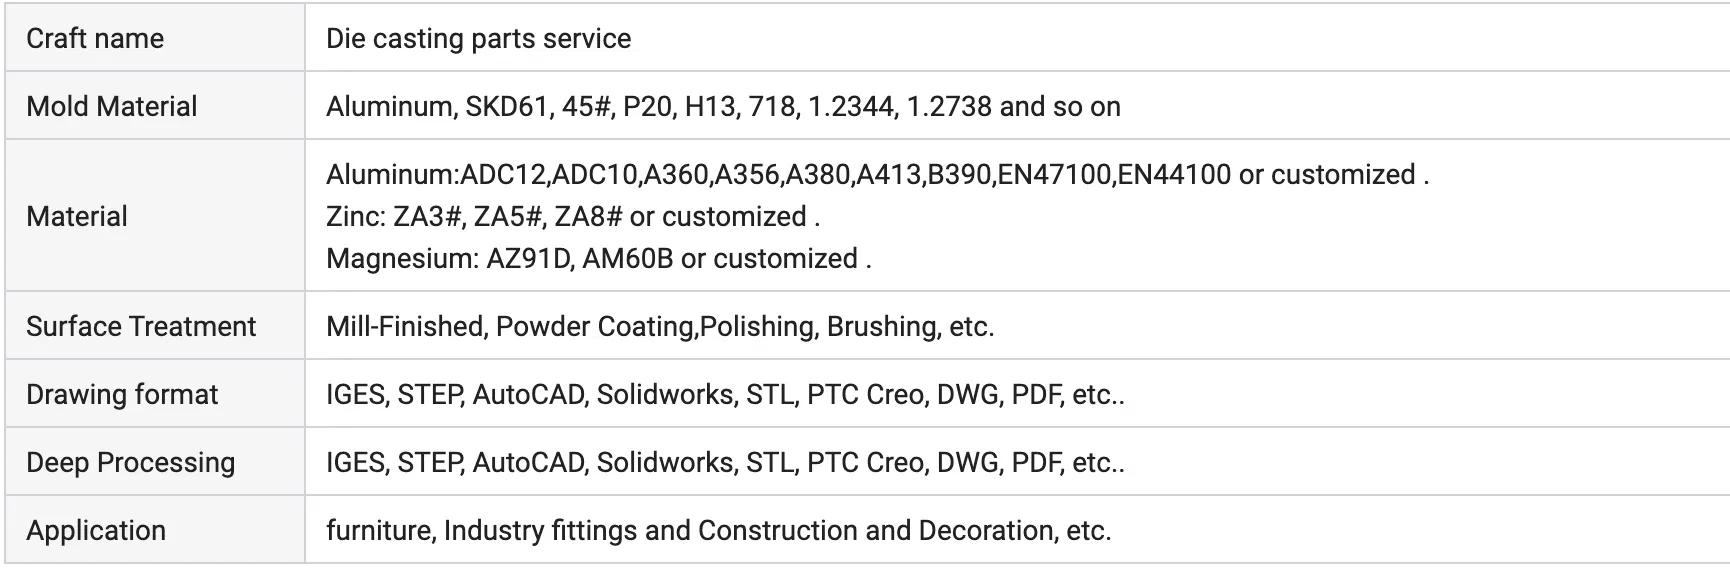Screen dimensions: 1730x584
Task: Click the Magnesium AZ91D, AM60B line
Action: pyautogui.click(x=598, y=259)
